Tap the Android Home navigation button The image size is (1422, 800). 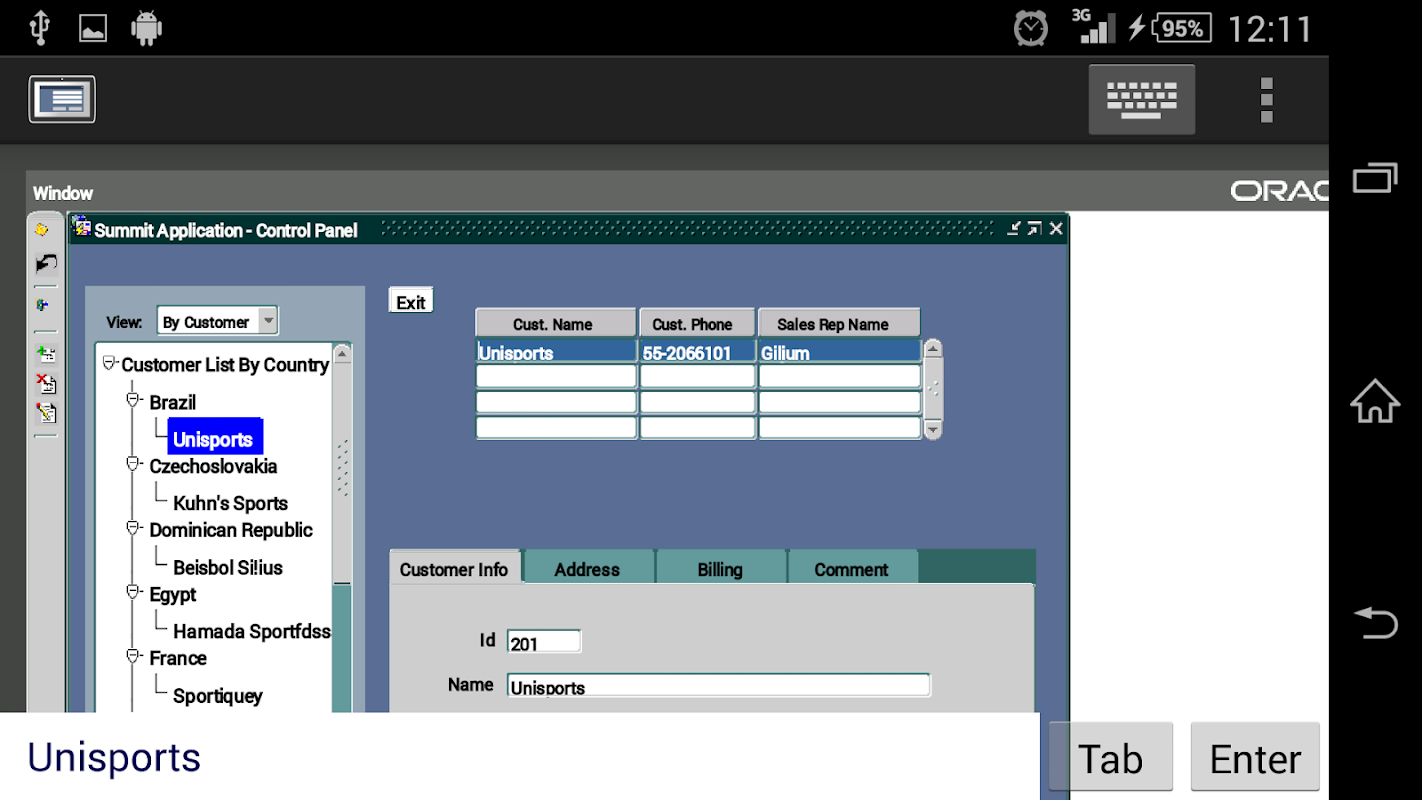pyautogui.click(x=1375, y=400)
